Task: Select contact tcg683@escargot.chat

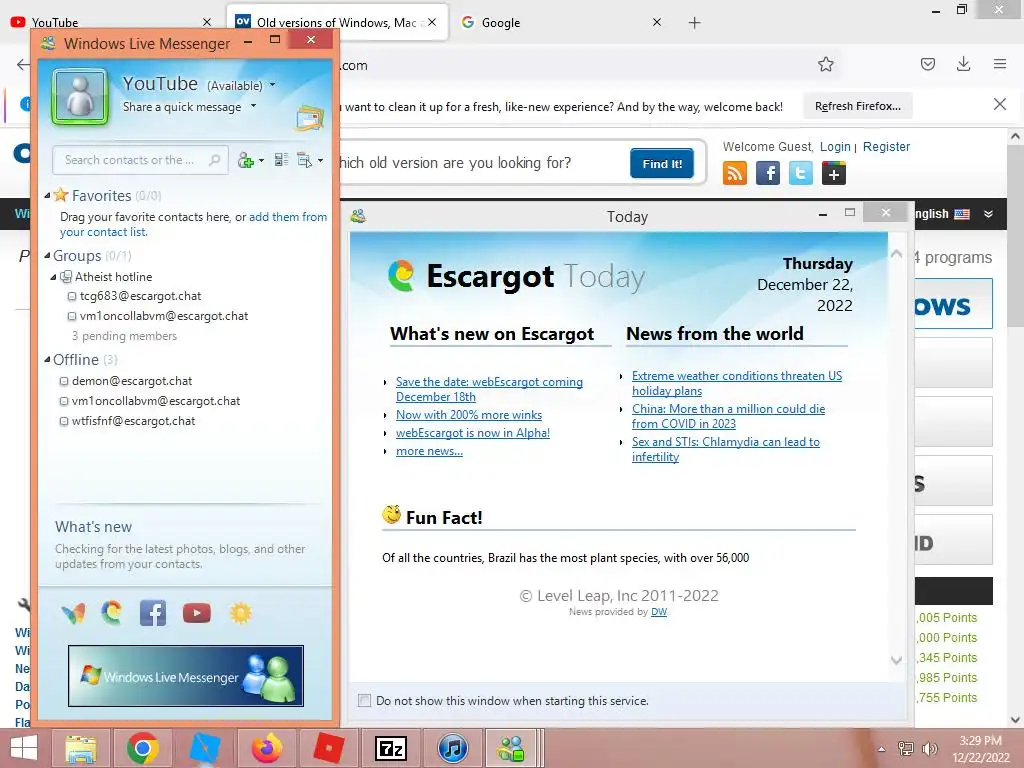Action: [140, 296]
